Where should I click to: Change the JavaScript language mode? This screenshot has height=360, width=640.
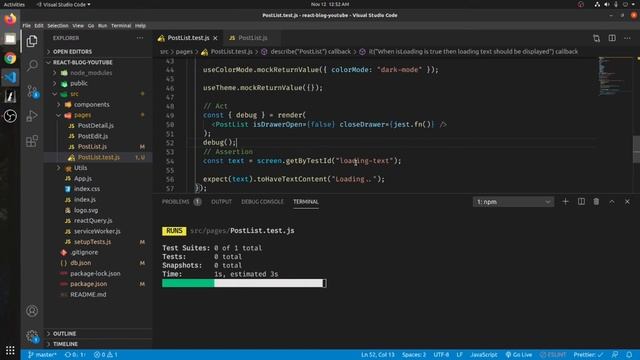tap(484, 355)
